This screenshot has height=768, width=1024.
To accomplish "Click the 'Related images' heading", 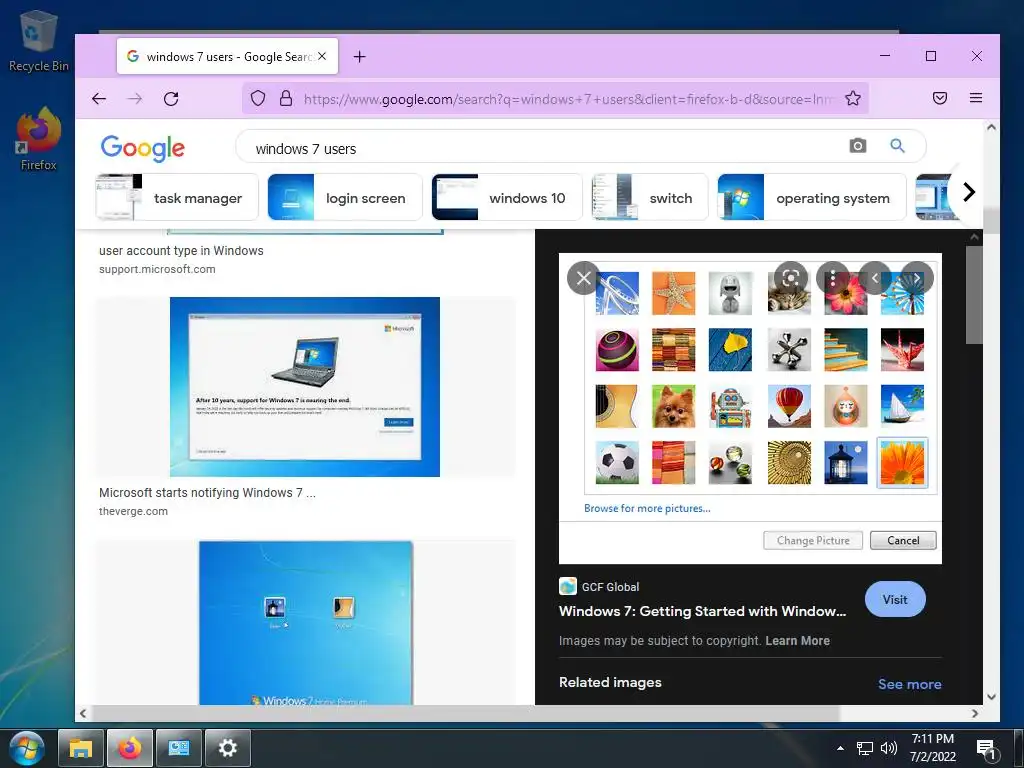I will [x=610, y=682].
